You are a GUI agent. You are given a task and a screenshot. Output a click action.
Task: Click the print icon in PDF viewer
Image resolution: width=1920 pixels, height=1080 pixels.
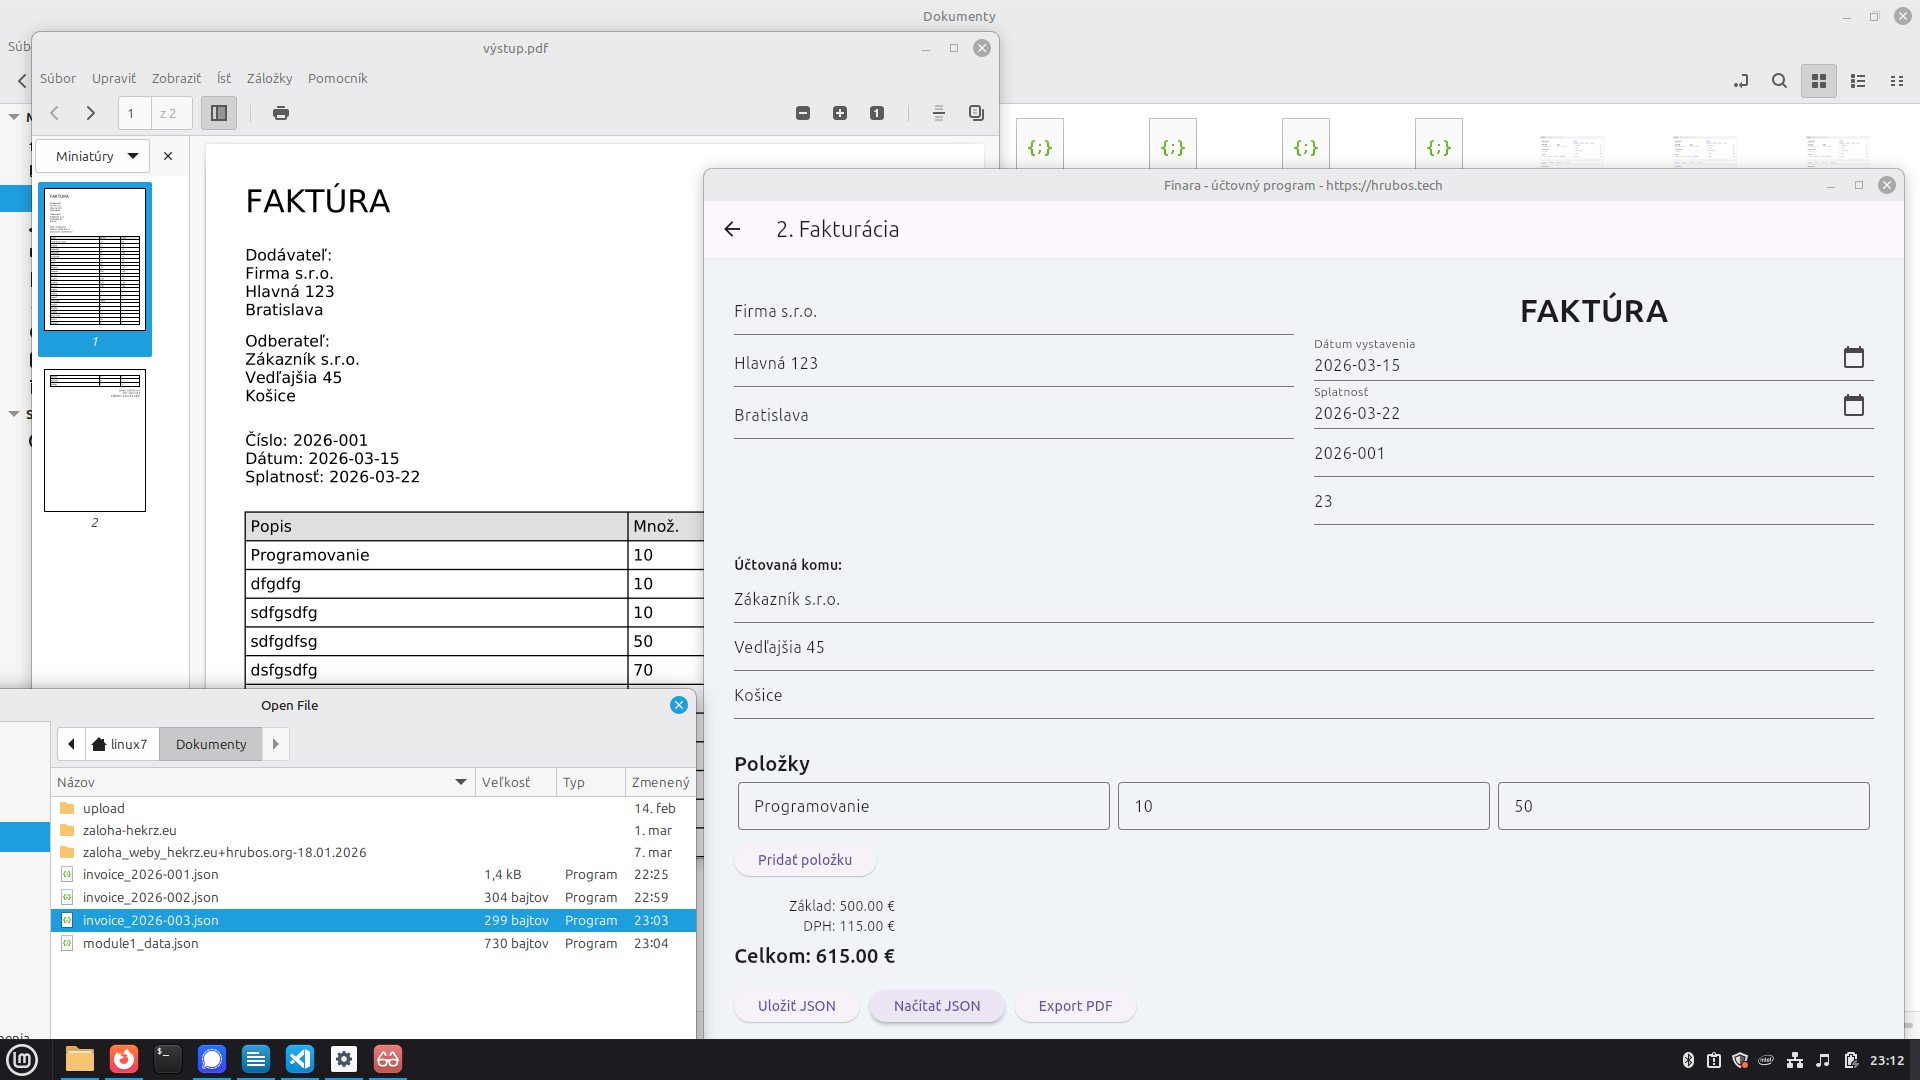(281, 113)
